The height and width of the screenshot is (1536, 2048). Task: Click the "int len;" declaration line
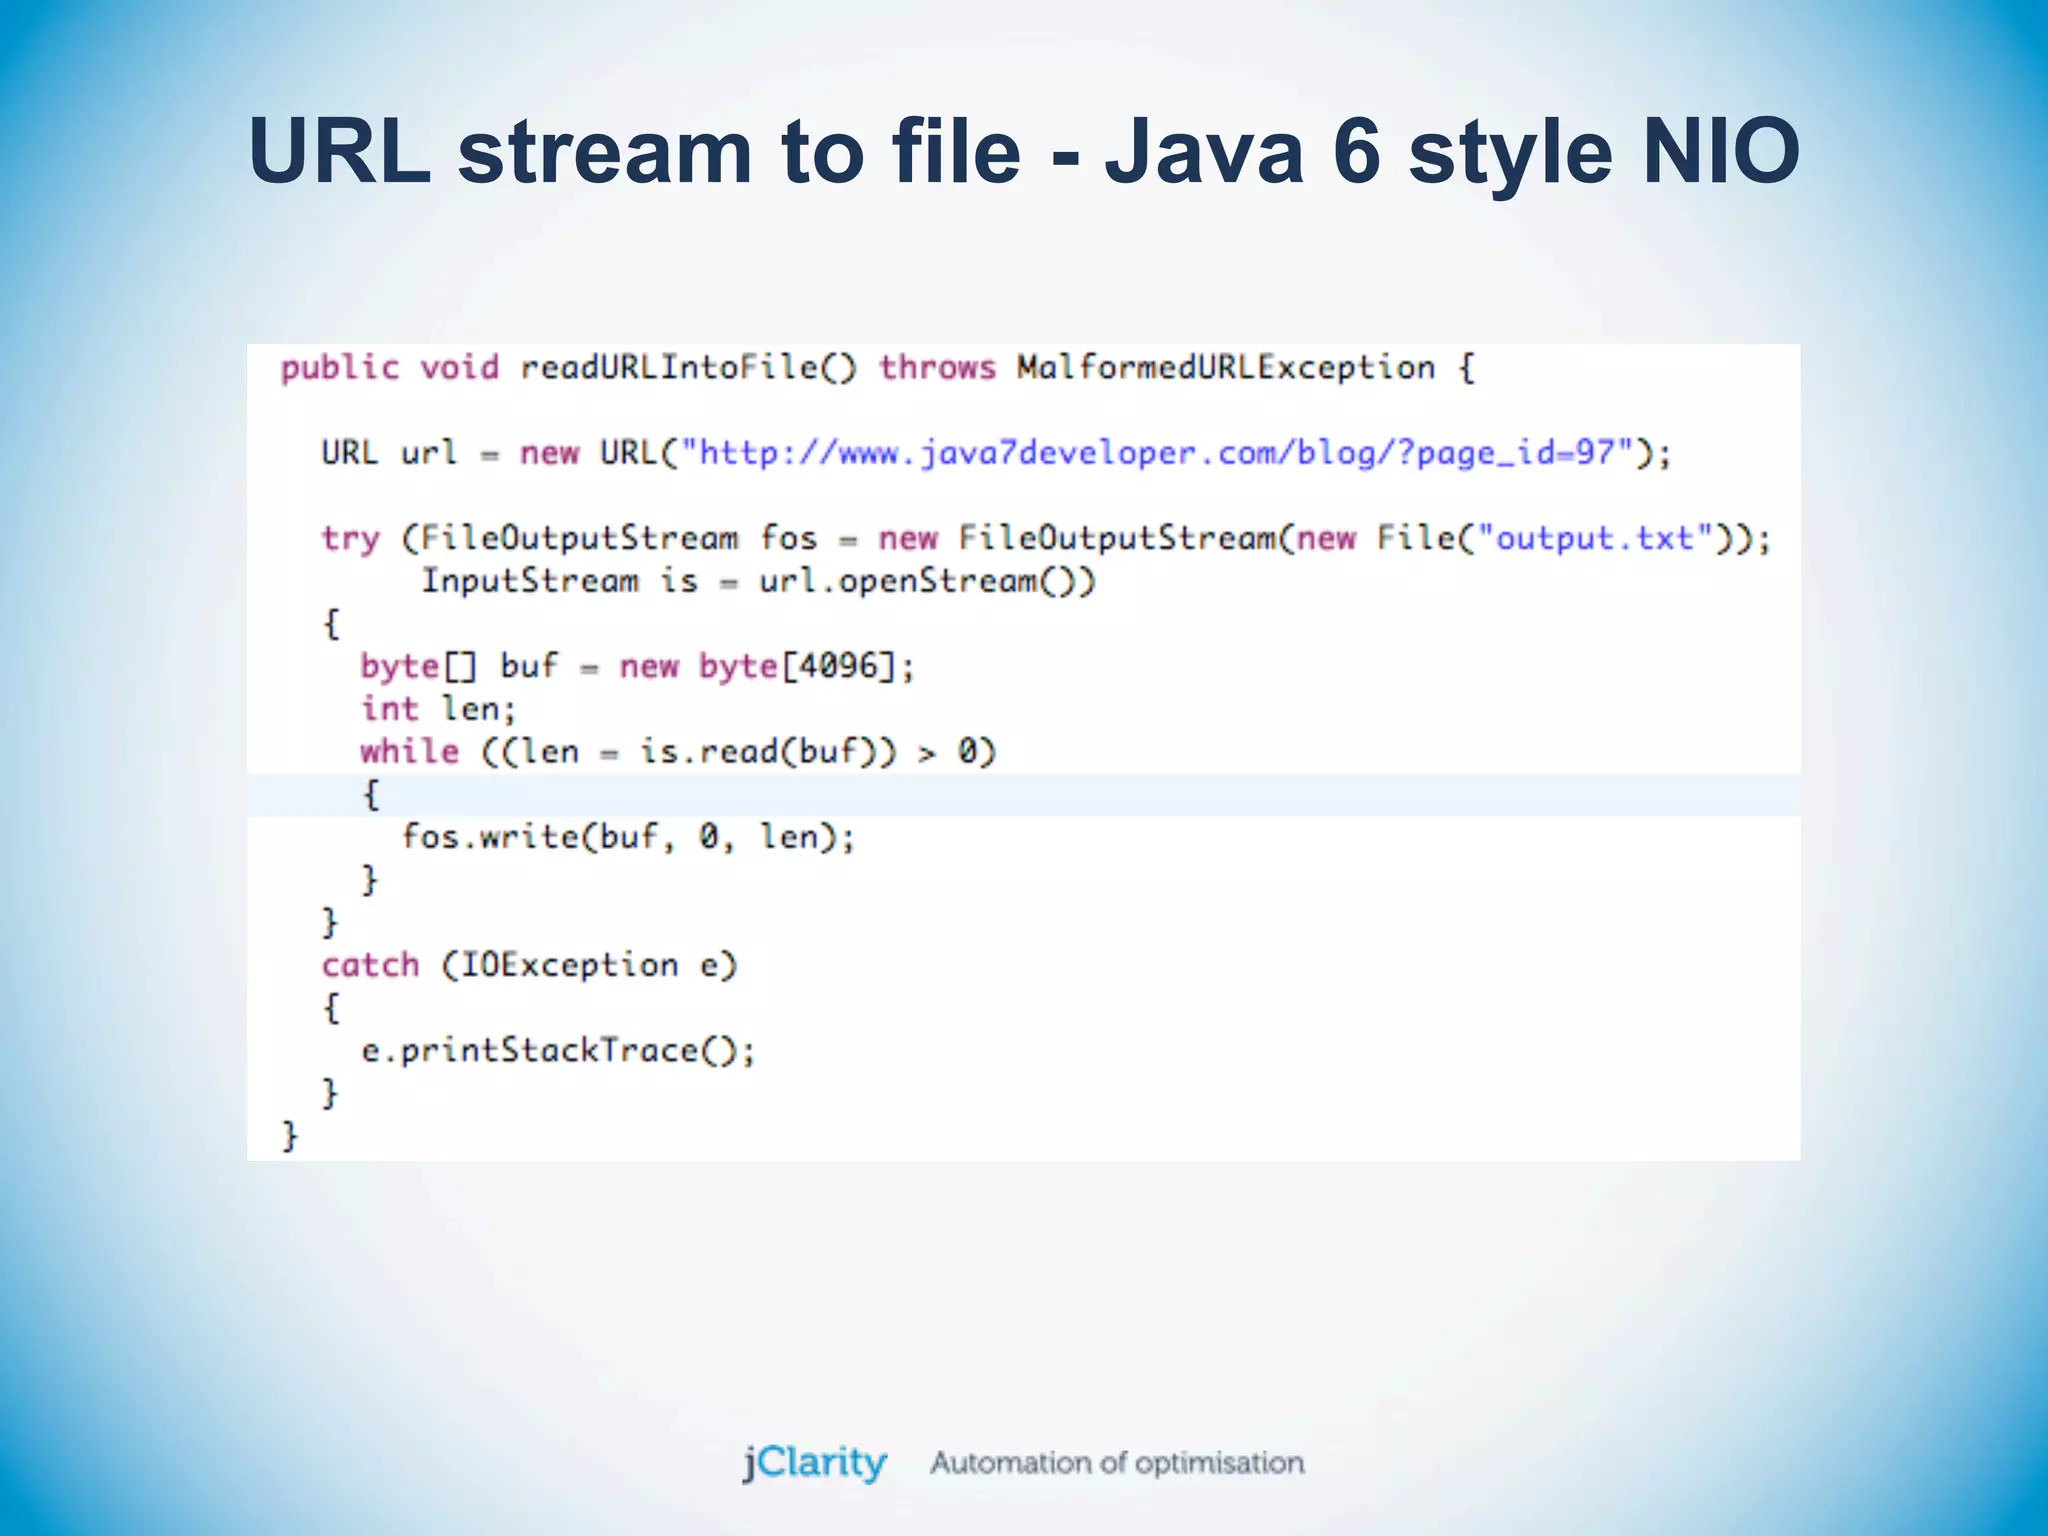[x=438, y=709]
